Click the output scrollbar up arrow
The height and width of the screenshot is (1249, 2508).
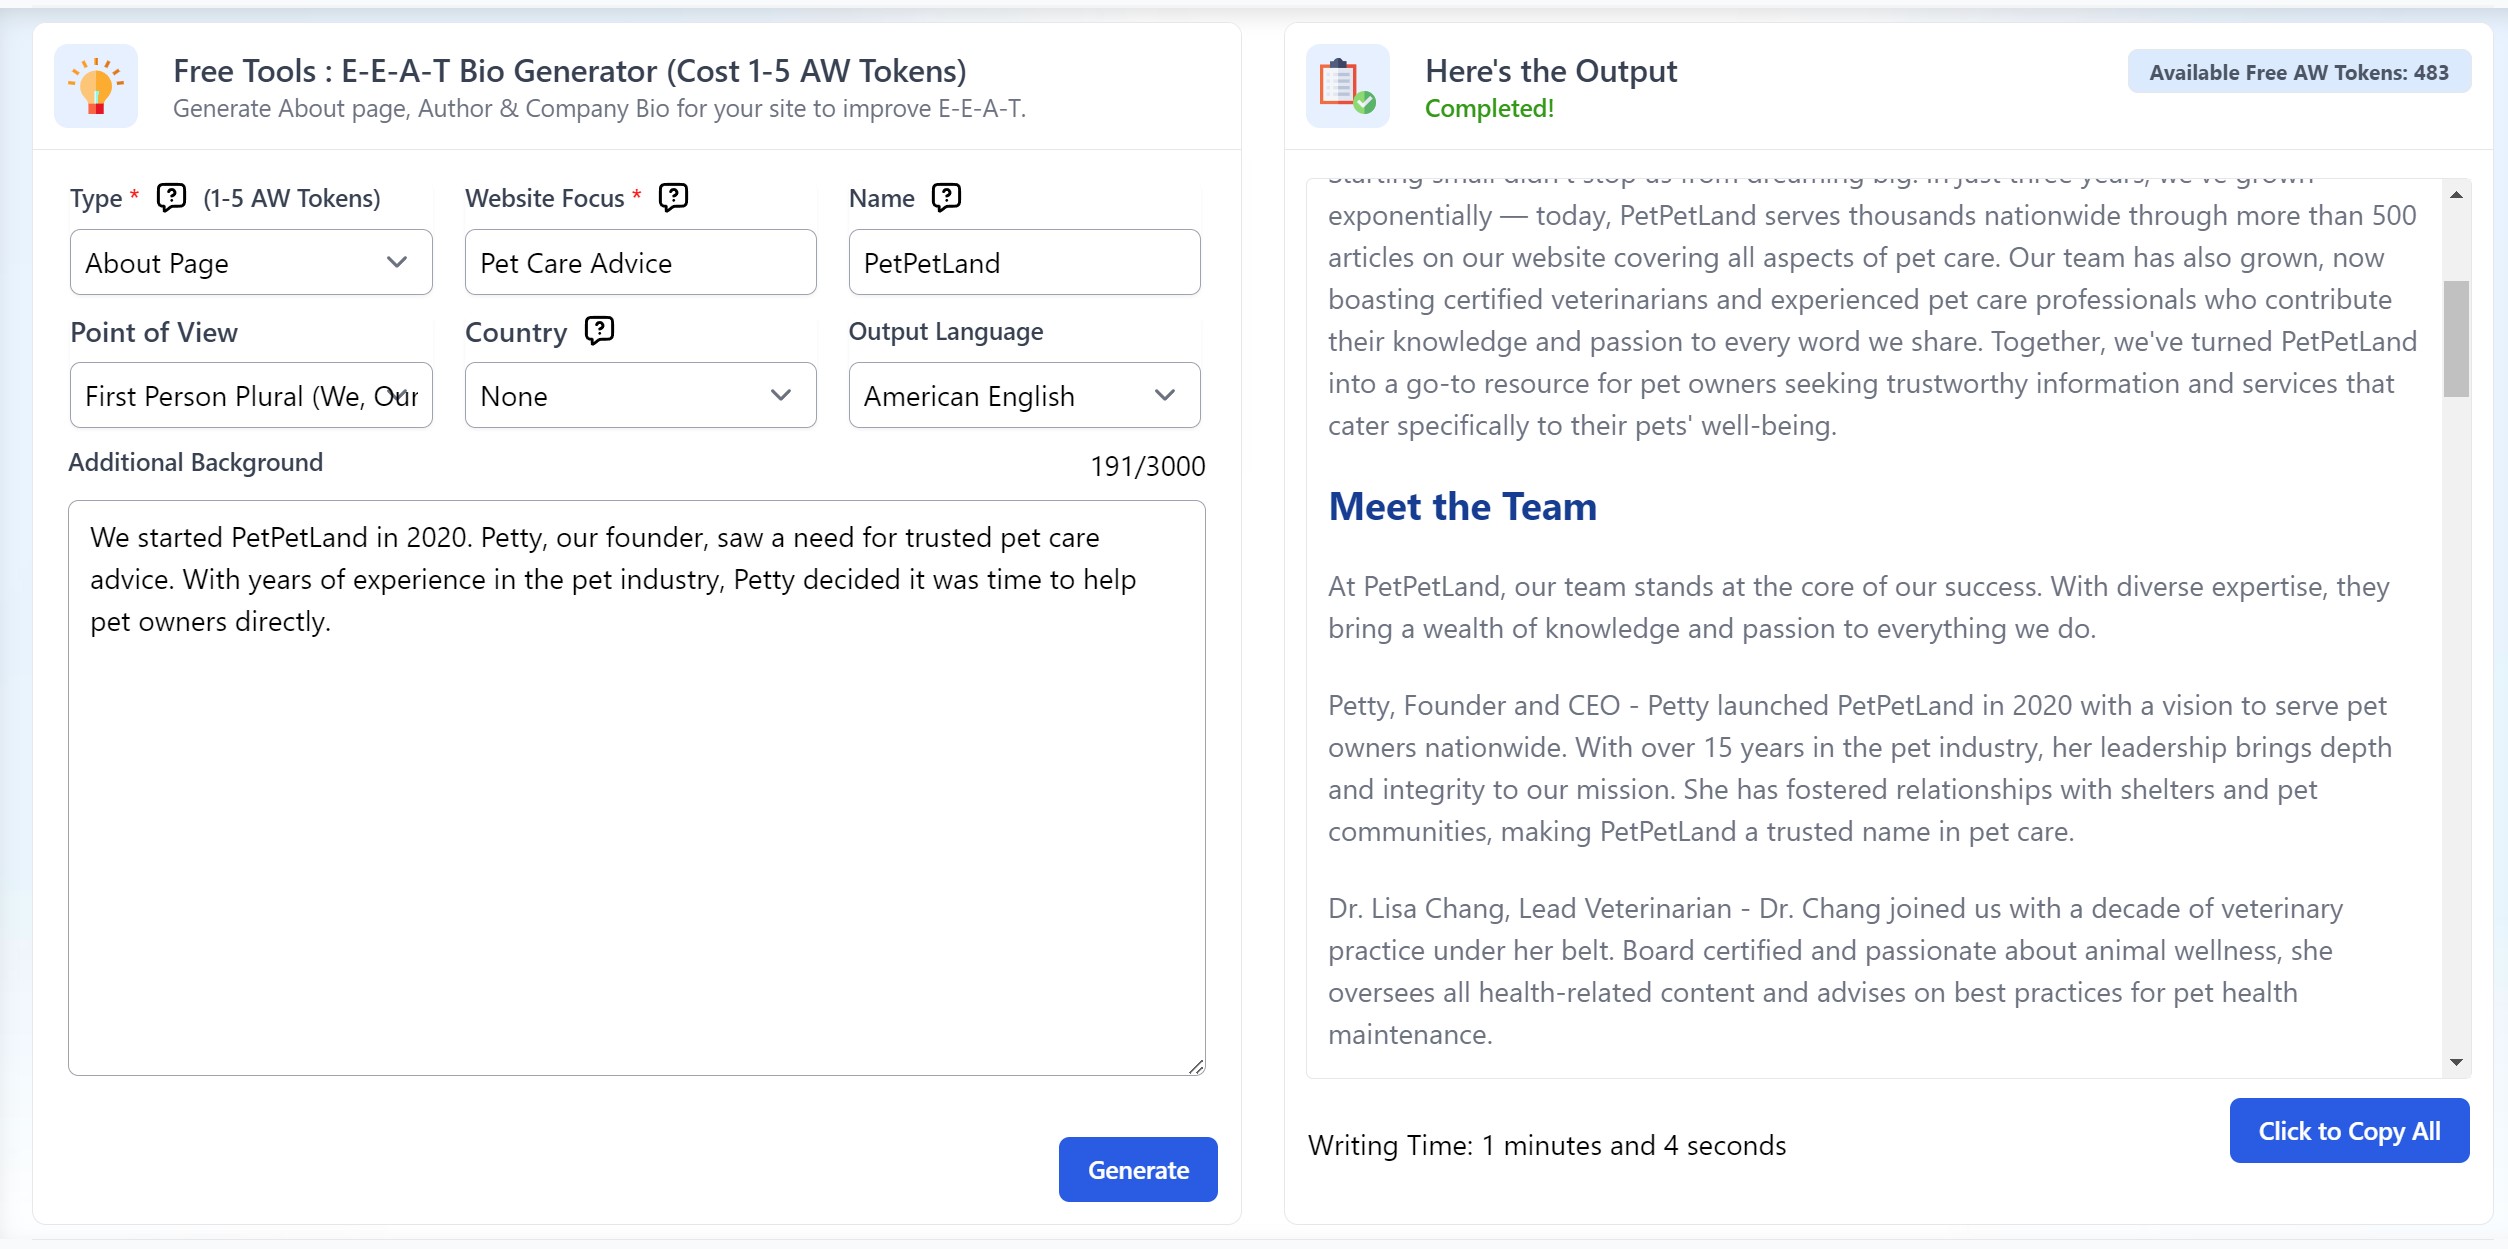2456,195
